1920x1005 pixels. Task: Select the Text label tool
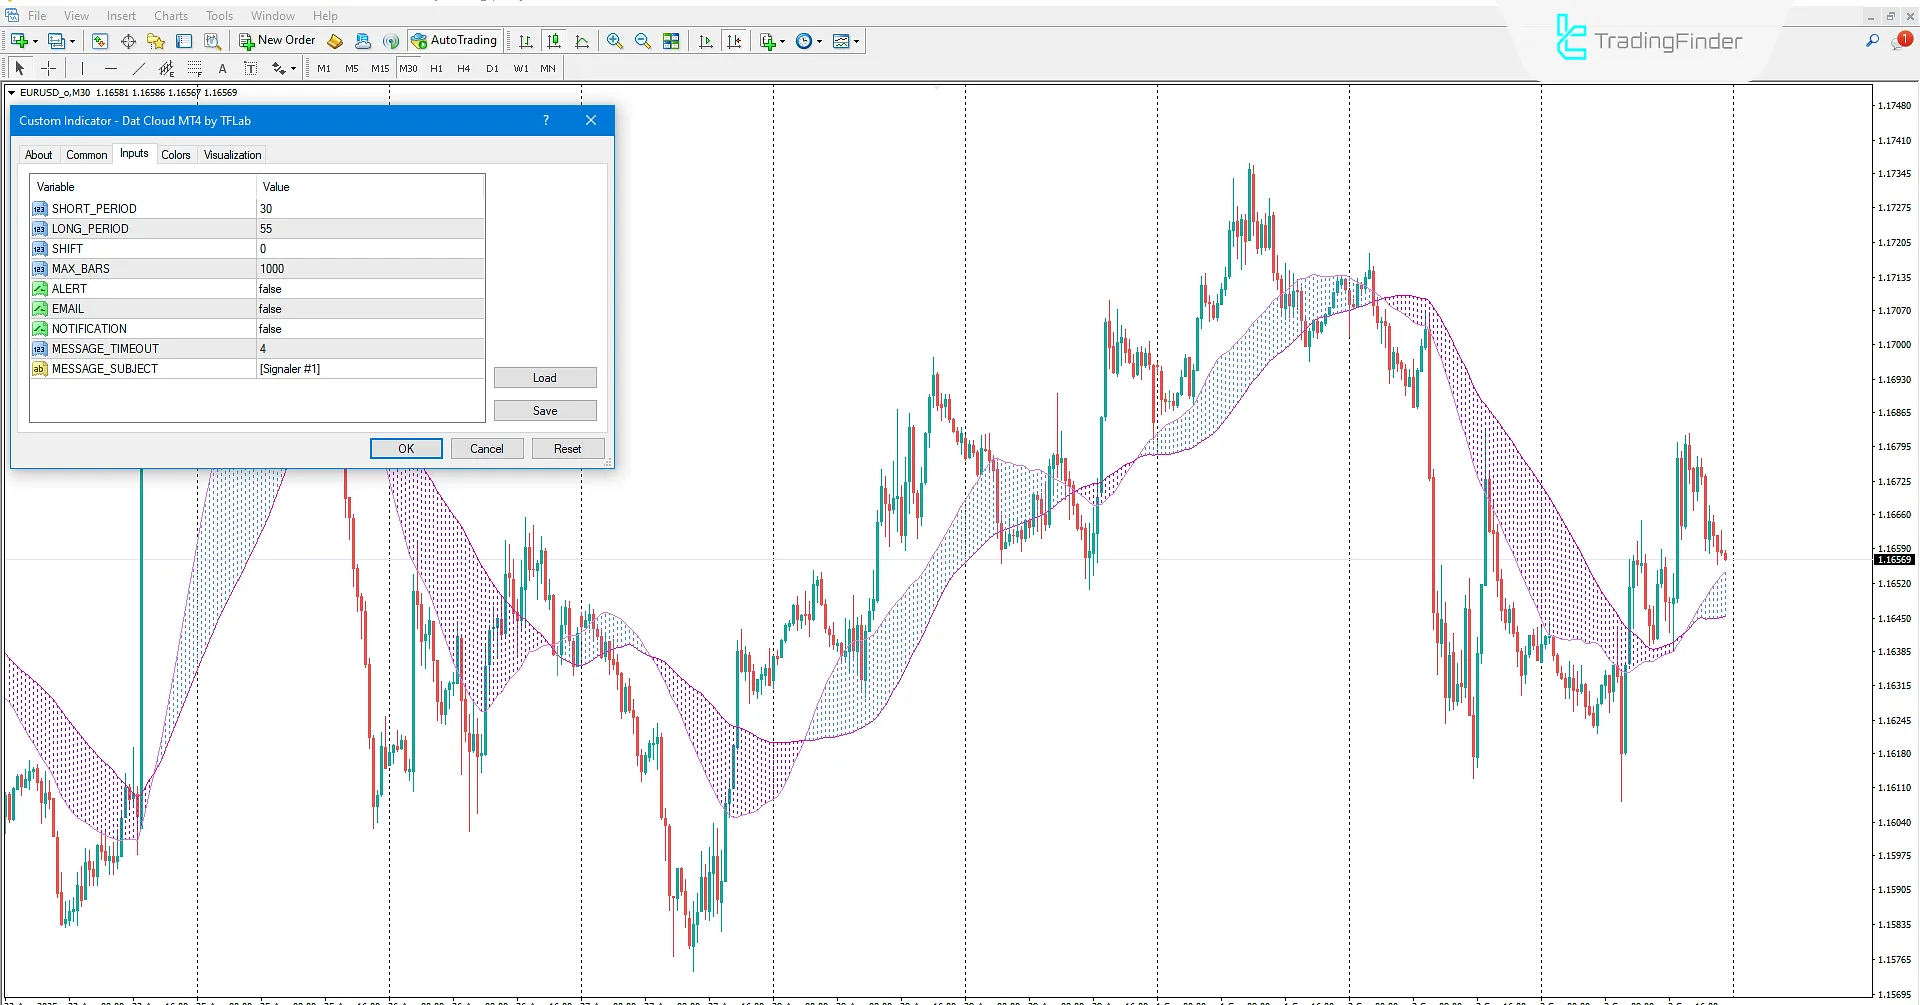click(251, 68)
